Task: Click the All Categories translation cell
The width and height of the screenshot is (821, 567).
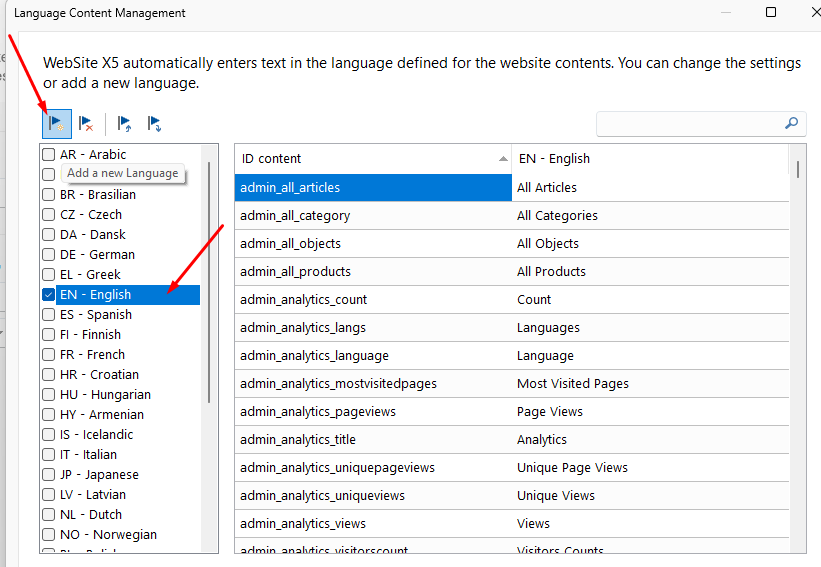Action: [650, 216]
